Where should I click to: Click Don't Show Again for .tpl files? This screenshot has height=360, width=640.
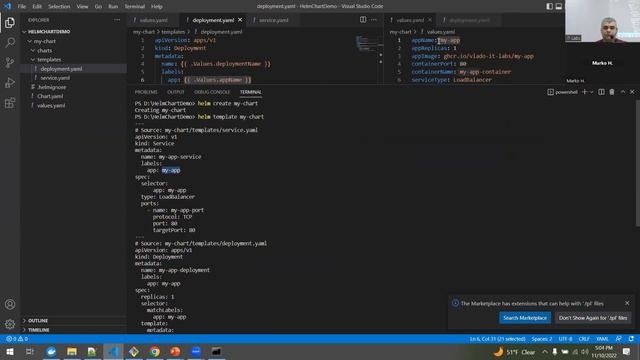point(593,318)
